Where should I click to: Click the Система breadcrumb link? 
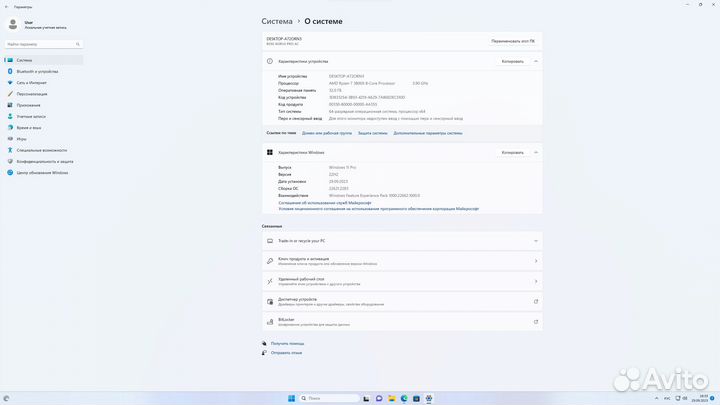[x=277, y=21]
